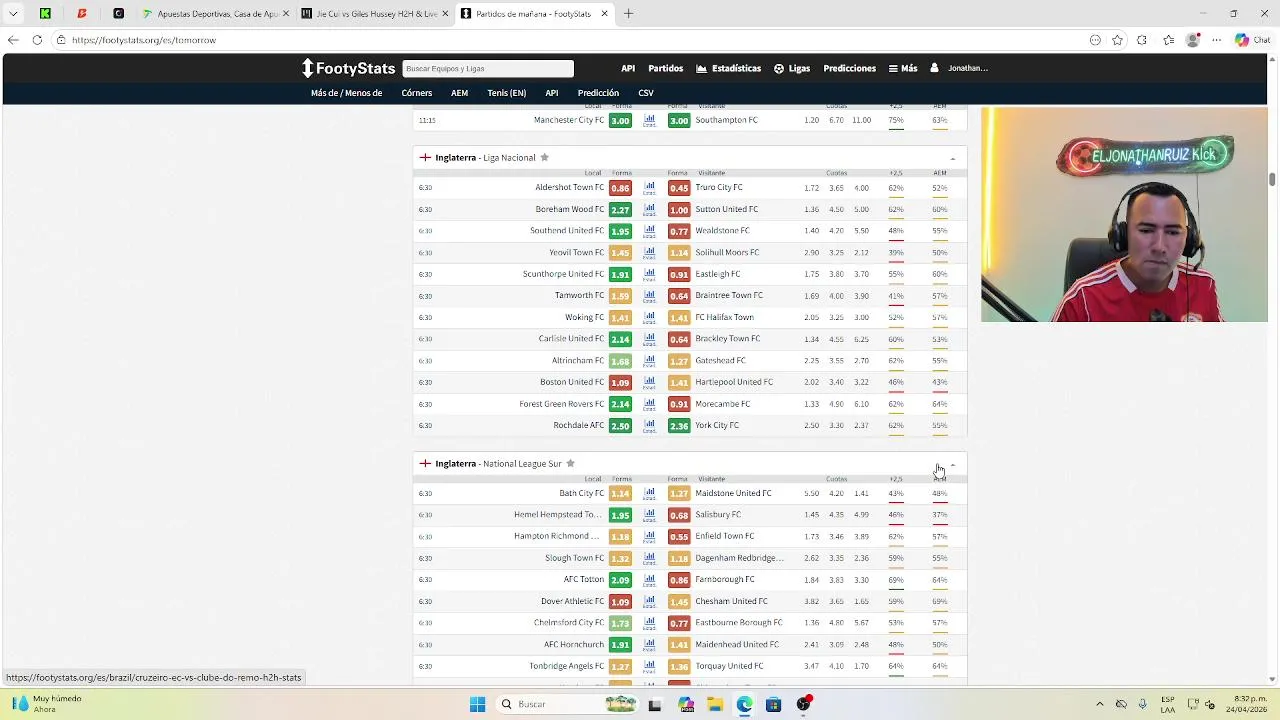Close the Partidos de mañana tab

pos(604,14)
